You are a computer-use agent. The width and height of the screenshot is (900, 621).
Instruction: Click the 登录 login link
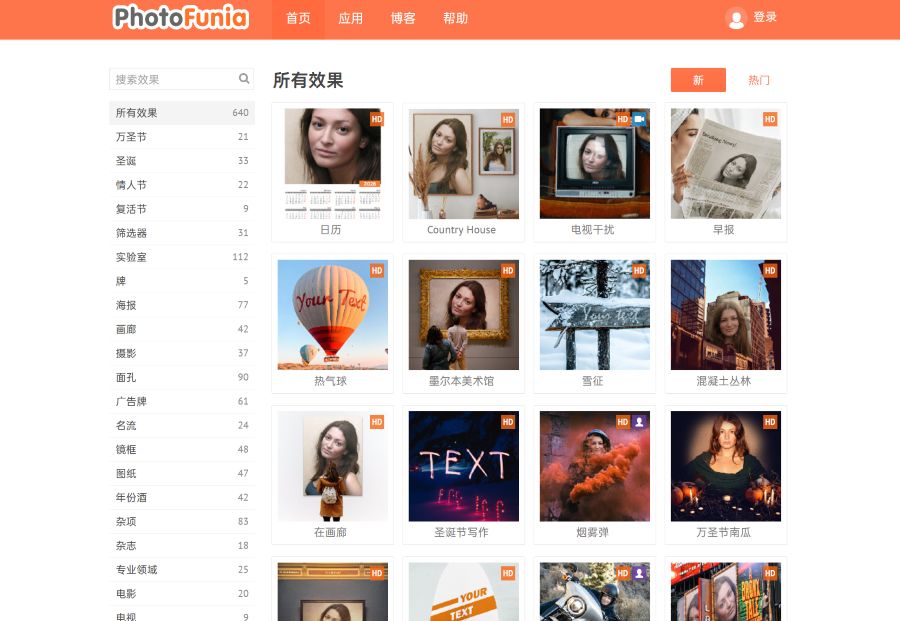(x=765, y=18)
